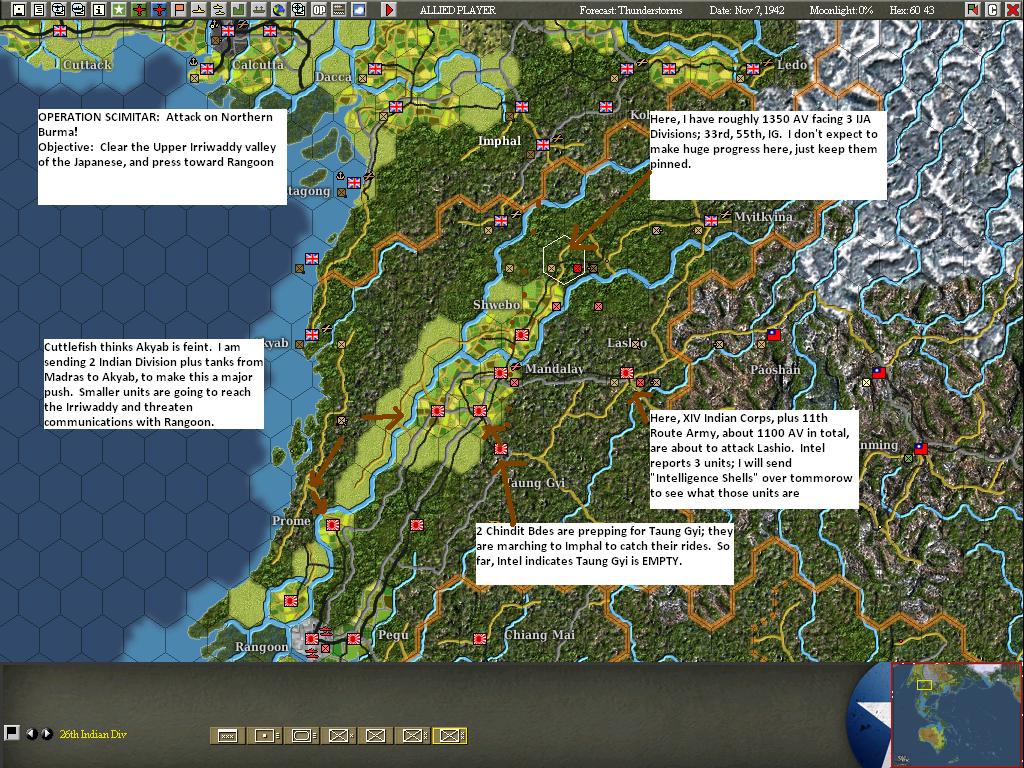Click the red plane on green icon
The image size is (1024, 768).
pyautogui.click(x=139, y=9)
